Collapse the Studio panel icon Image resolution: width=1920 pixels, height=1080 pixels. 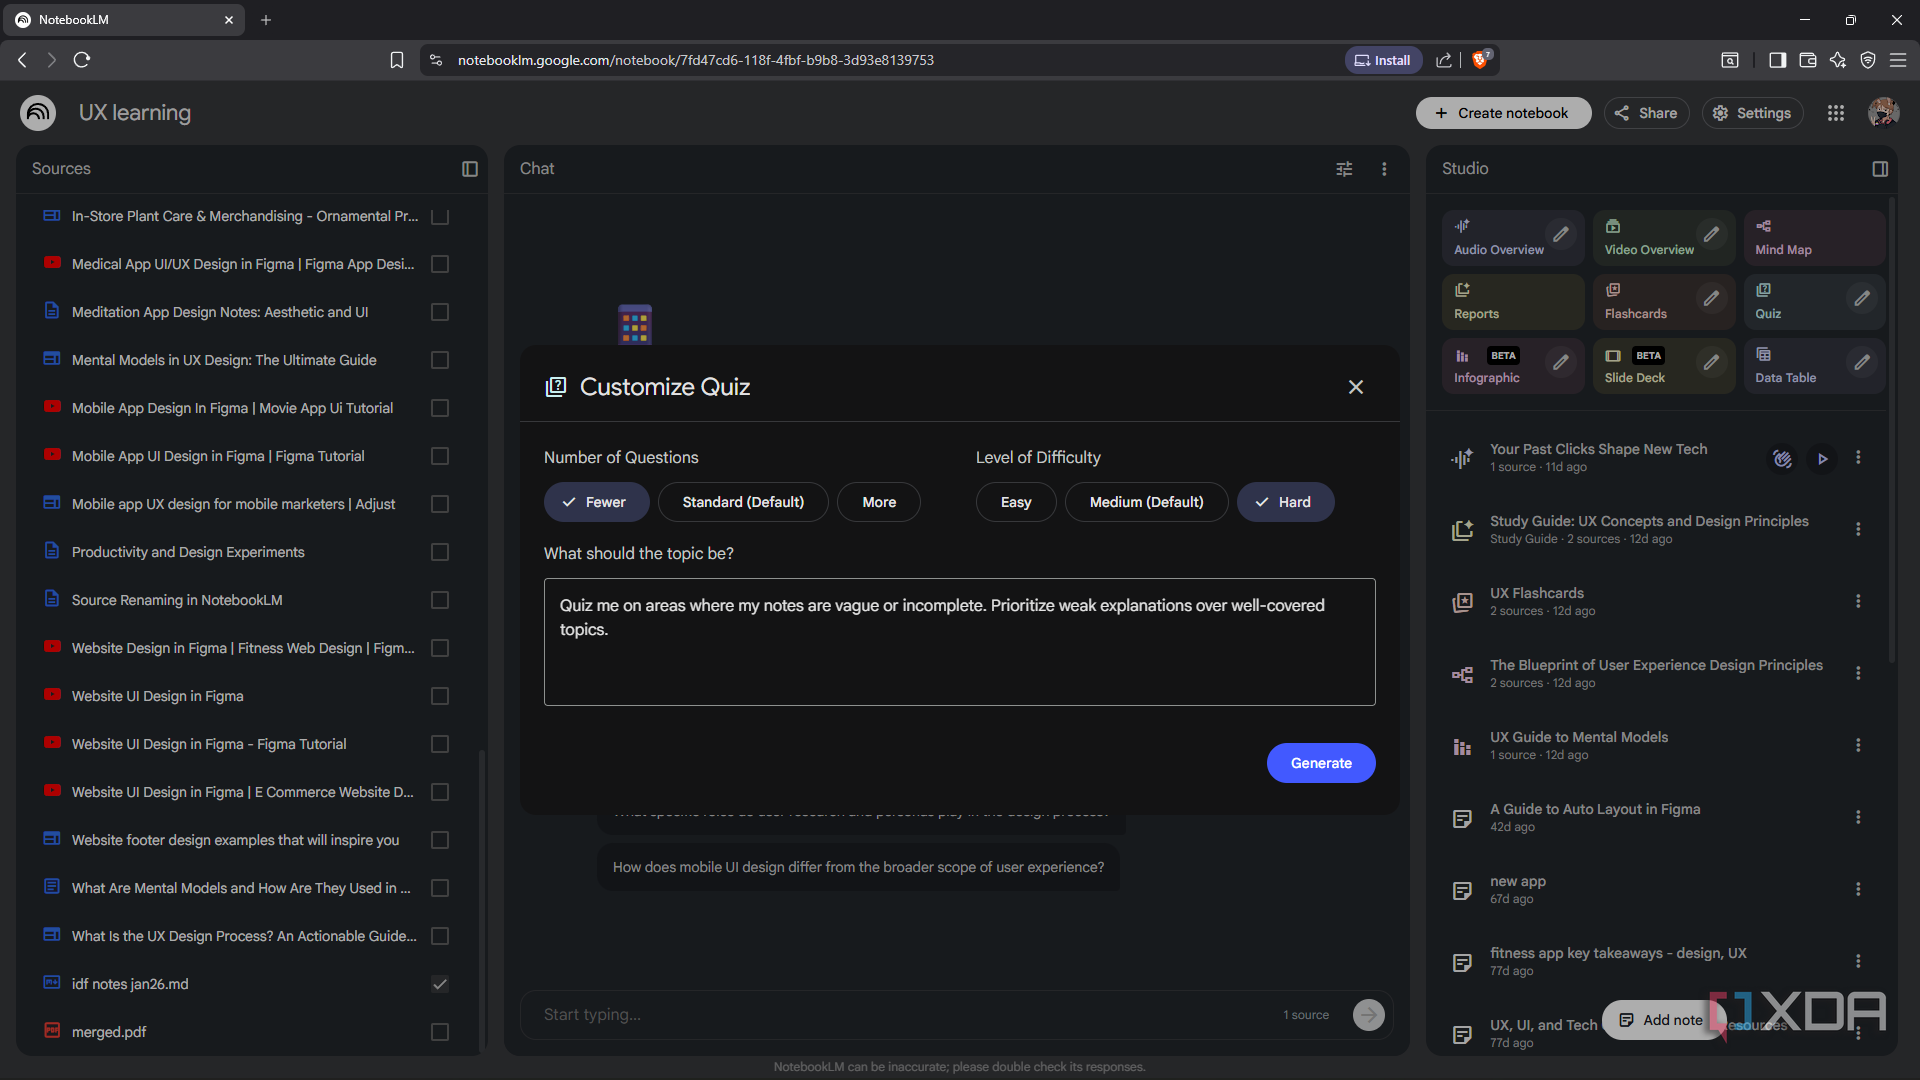pyautogui.click(x=1880, y=169)
